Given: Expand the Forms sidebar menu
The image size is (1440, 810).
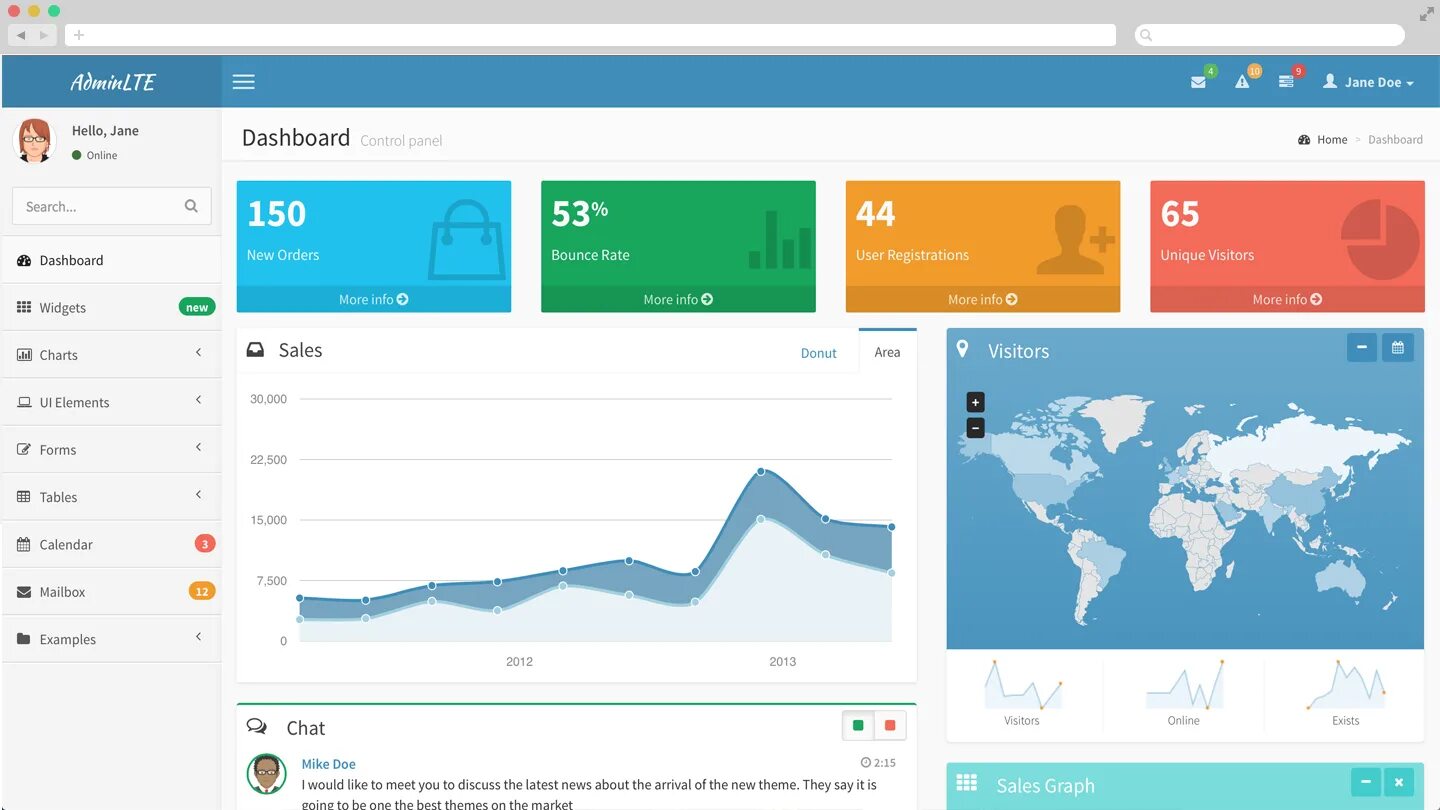Looking at the screenshot, I should click(111, 449).
